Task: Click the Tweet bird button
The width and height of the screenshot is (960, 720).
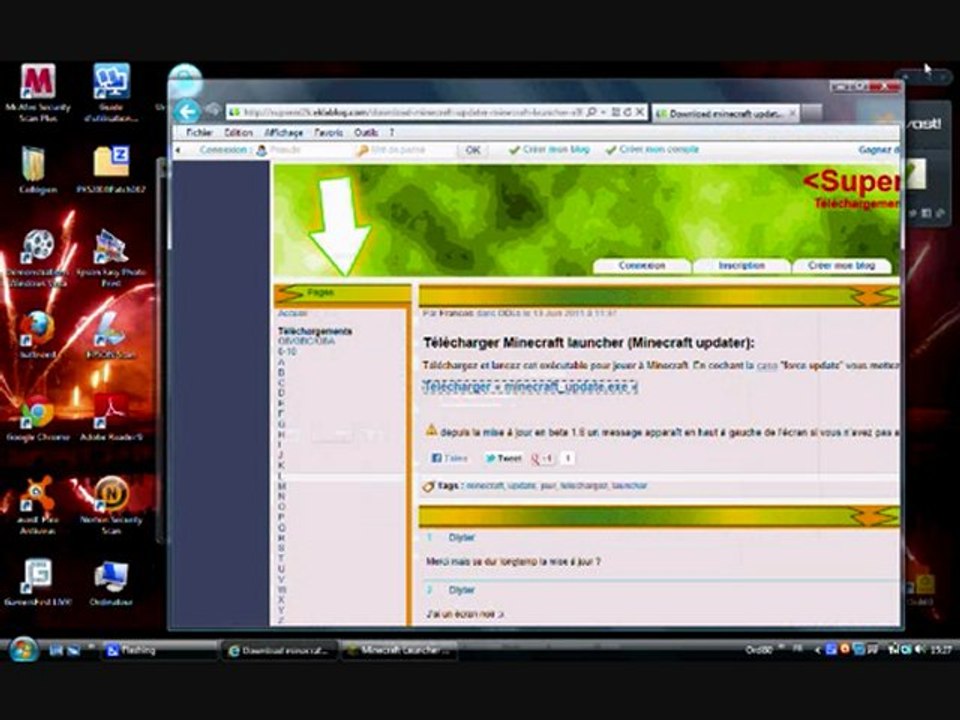Action: tap(503, 458)
